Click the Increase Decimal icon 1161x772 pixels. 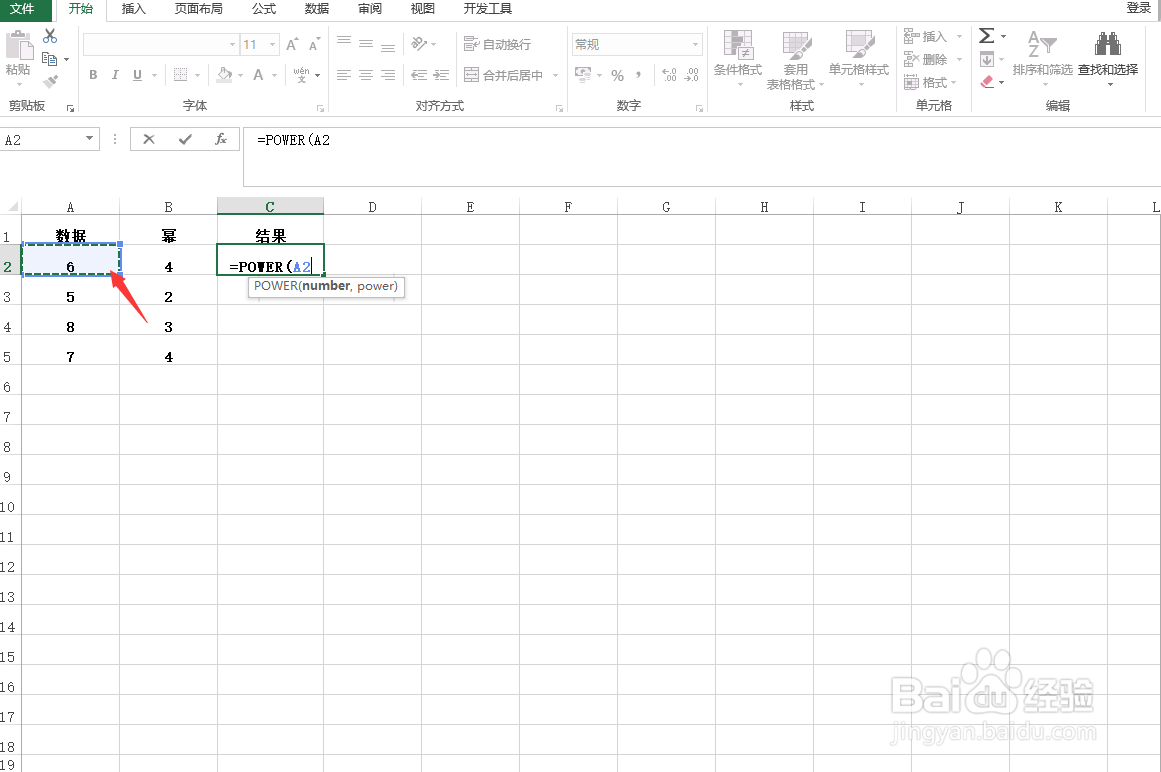coord(669,75)
